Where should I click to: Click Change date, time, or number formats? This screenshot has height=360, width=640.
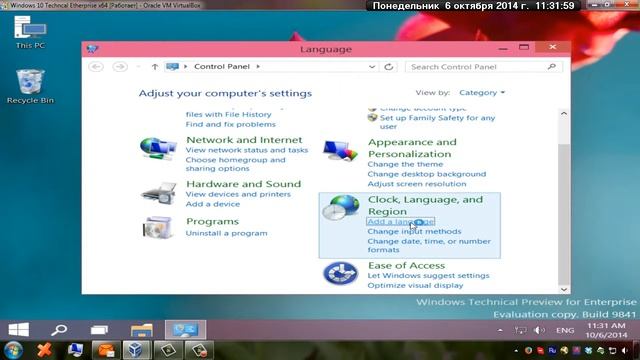coord(429,245)
